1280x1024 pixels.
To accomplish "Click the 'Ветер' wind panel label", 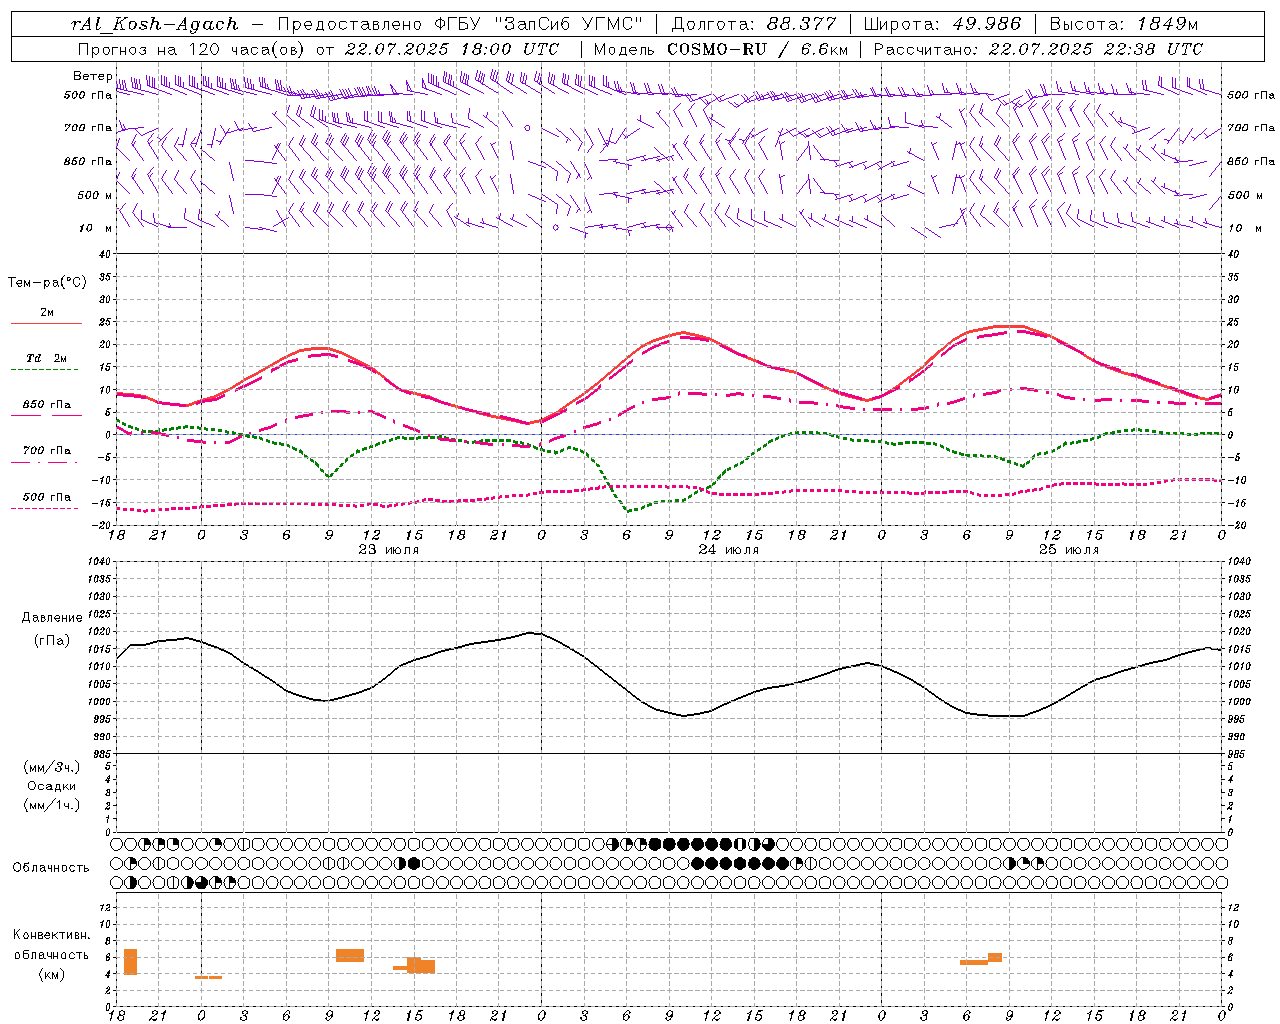I will [92, 76].
